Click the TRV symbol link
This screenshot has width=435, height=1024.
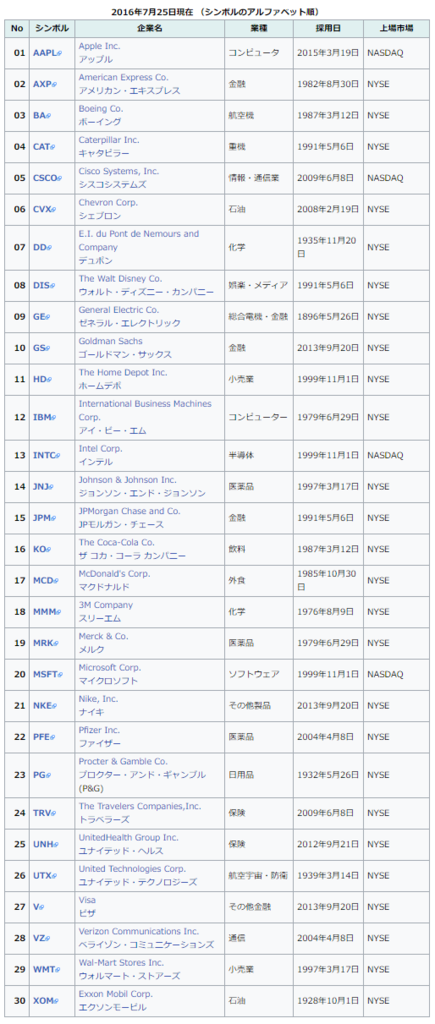(x=44, y=813)
